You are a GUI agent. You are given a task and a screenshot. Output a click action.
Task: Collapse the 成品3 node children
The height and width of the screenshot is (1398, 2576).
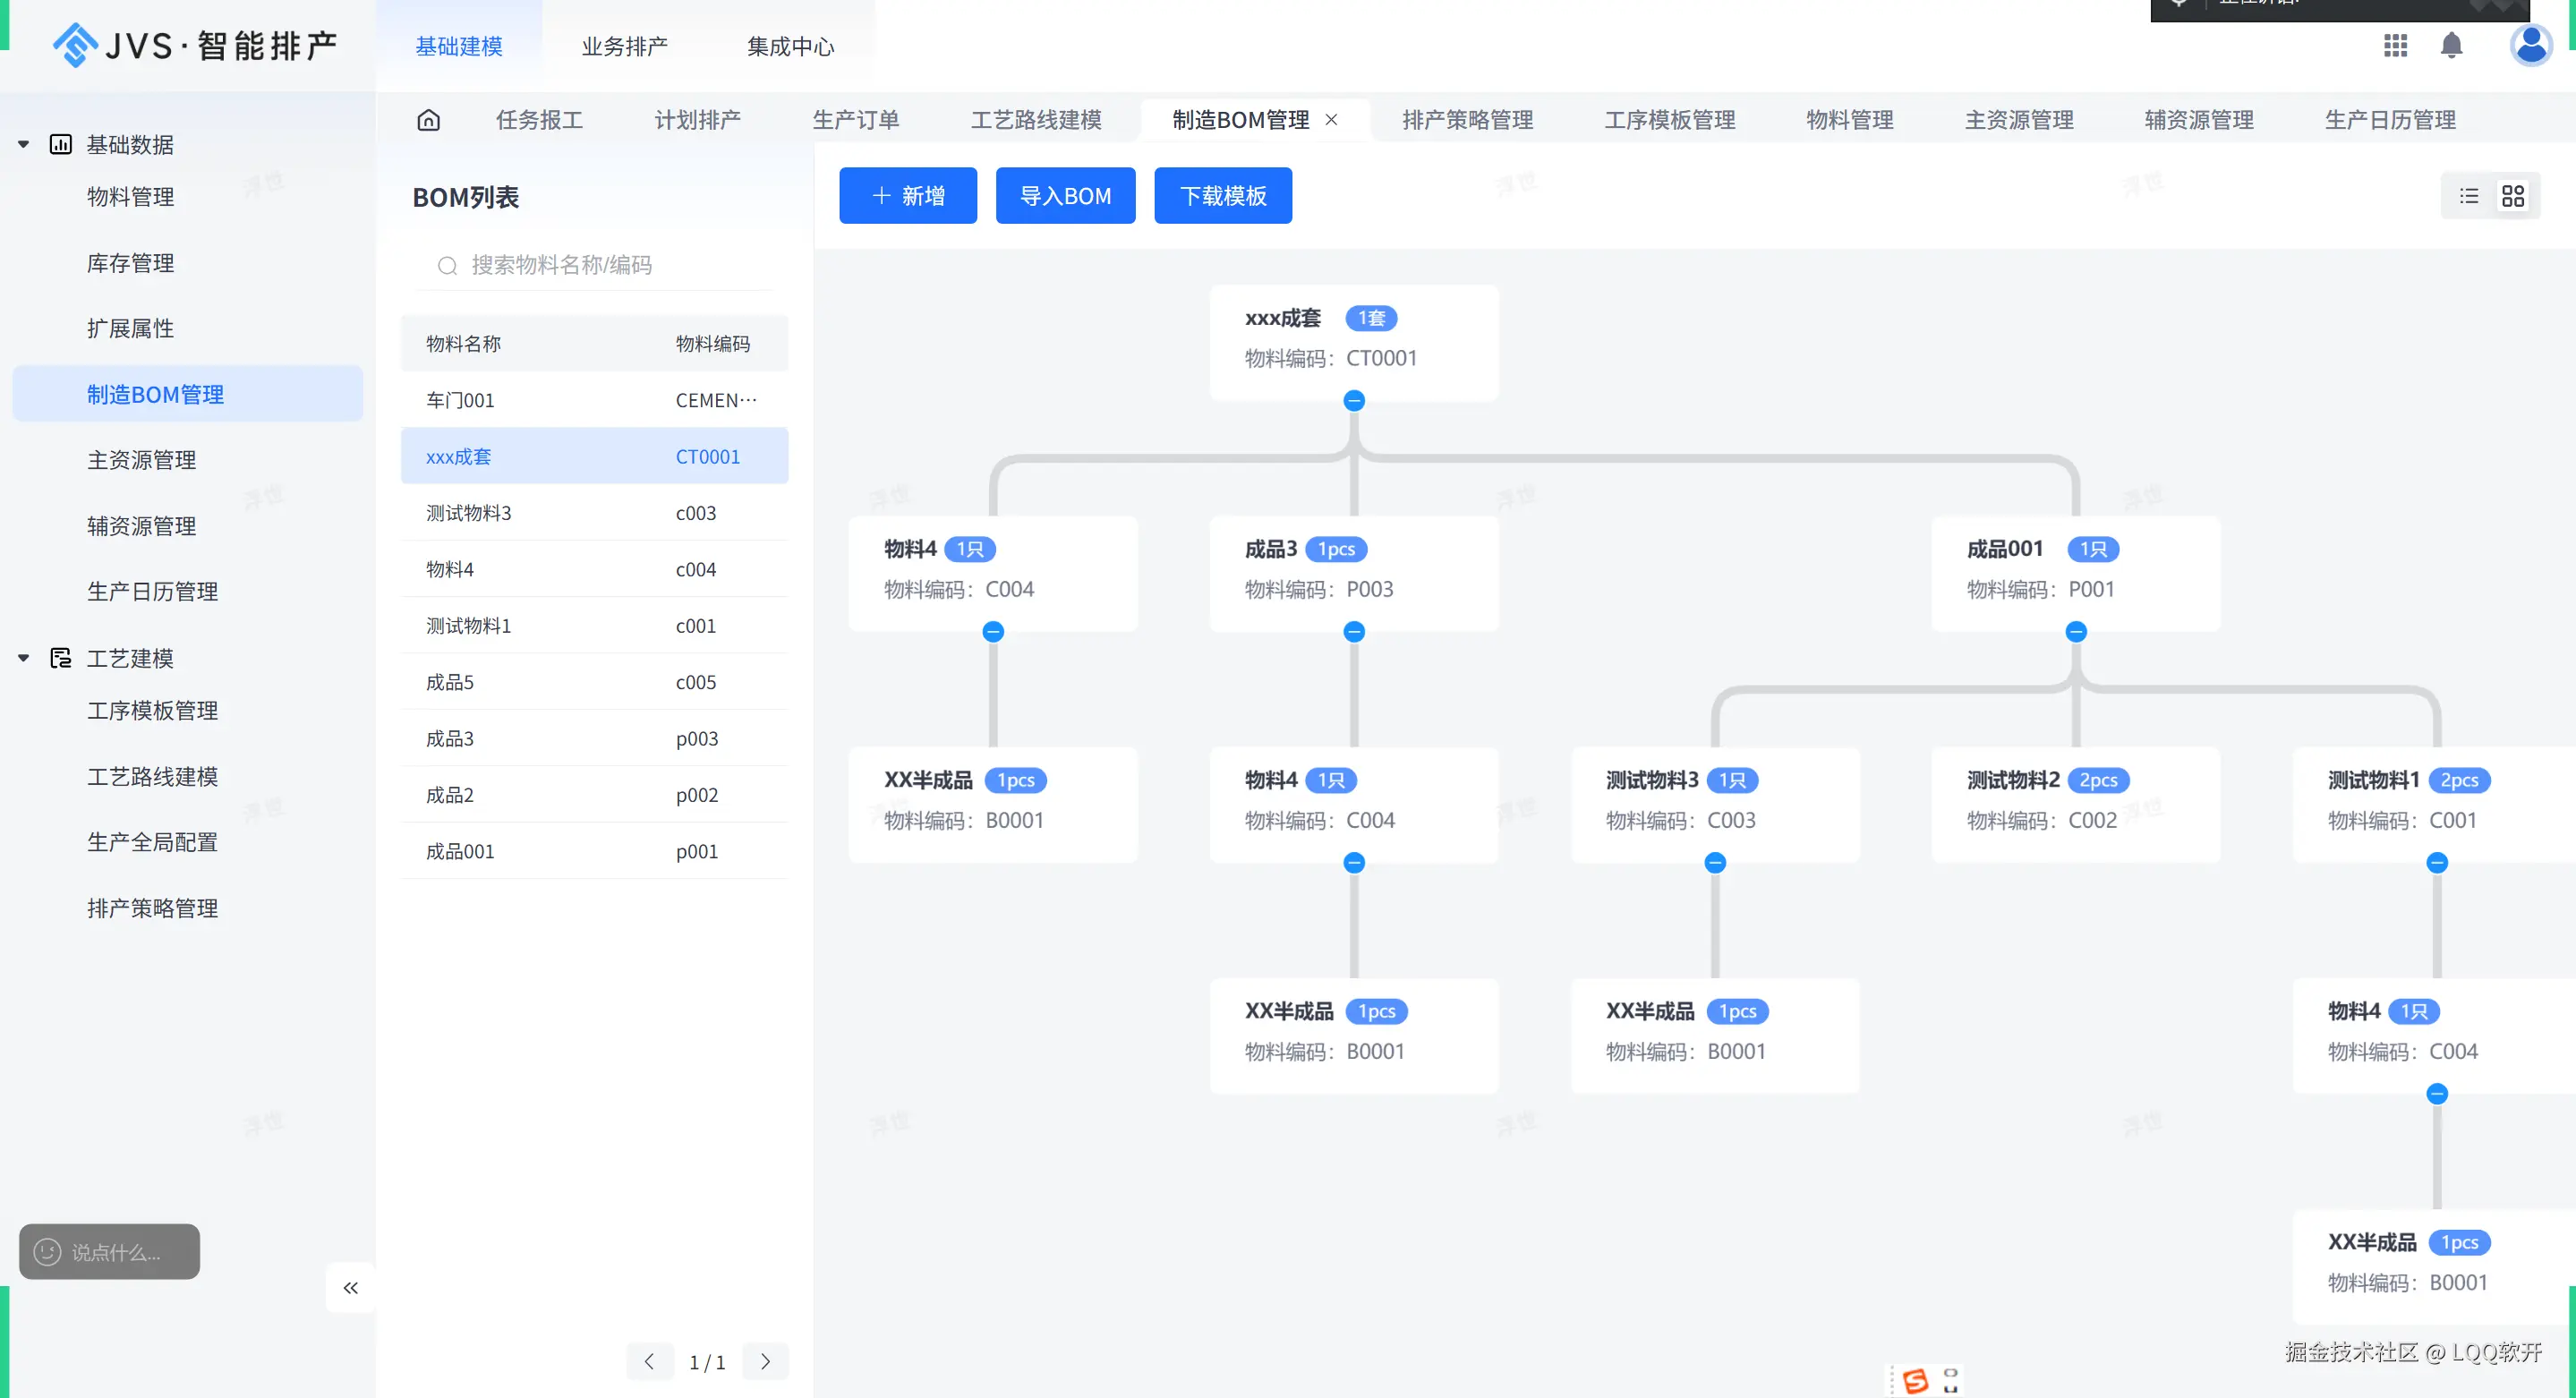pyautogui.click(x=1354, y=632)
